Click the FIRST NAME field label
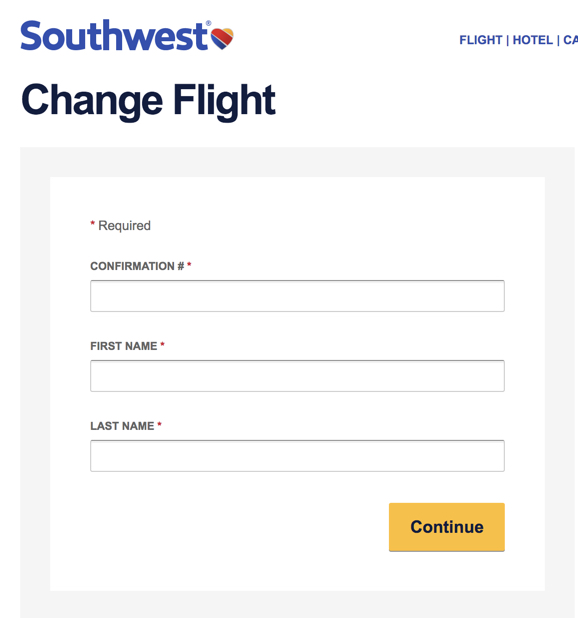 pyautogui.click(x=124, y=346)
